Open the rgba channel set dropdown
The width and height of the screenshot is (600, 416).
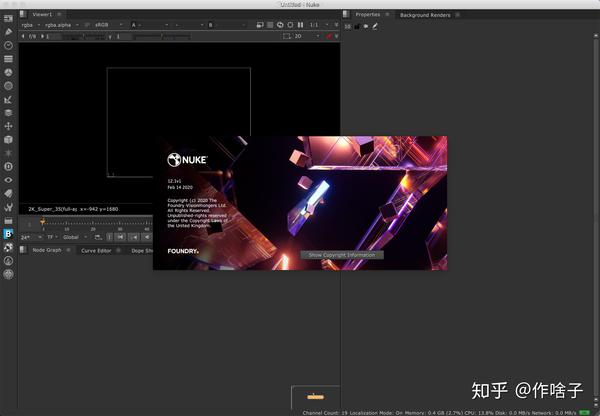point(31,25)
